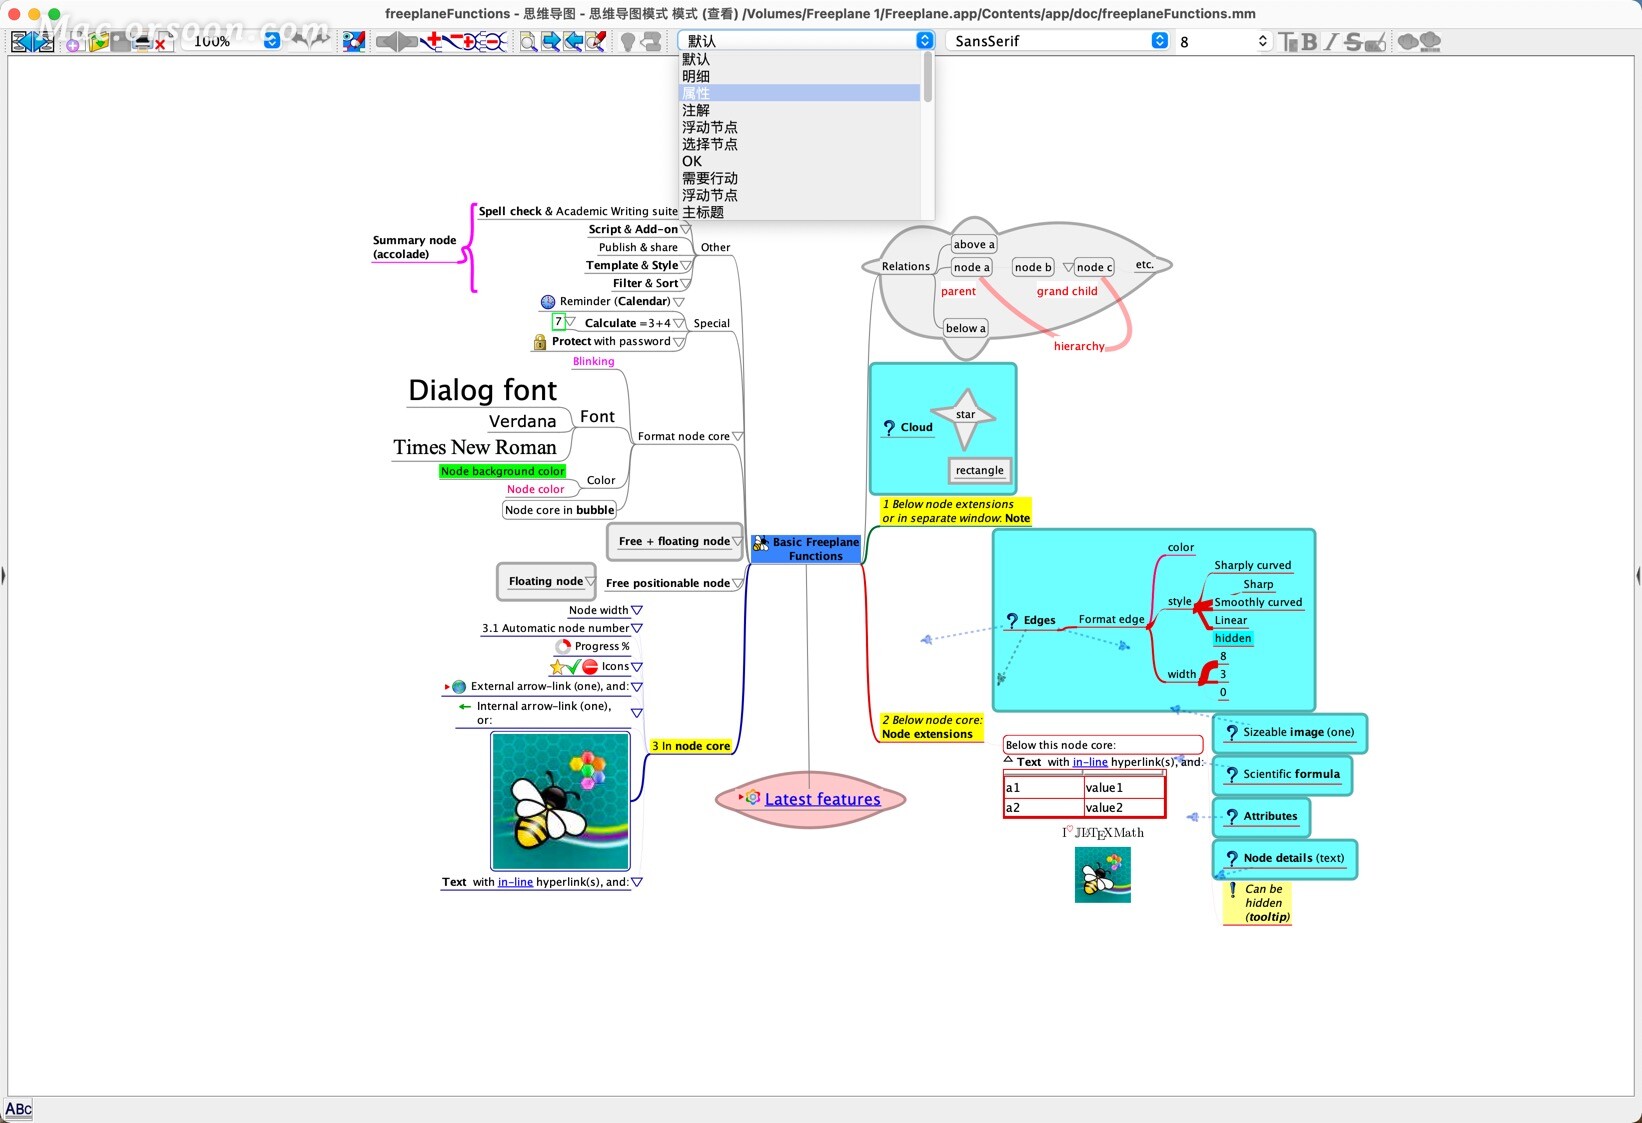Add a cloud using first cloud icon
The width and height of the screenshot is (1642, 1123).
[x=1408, y=41]
